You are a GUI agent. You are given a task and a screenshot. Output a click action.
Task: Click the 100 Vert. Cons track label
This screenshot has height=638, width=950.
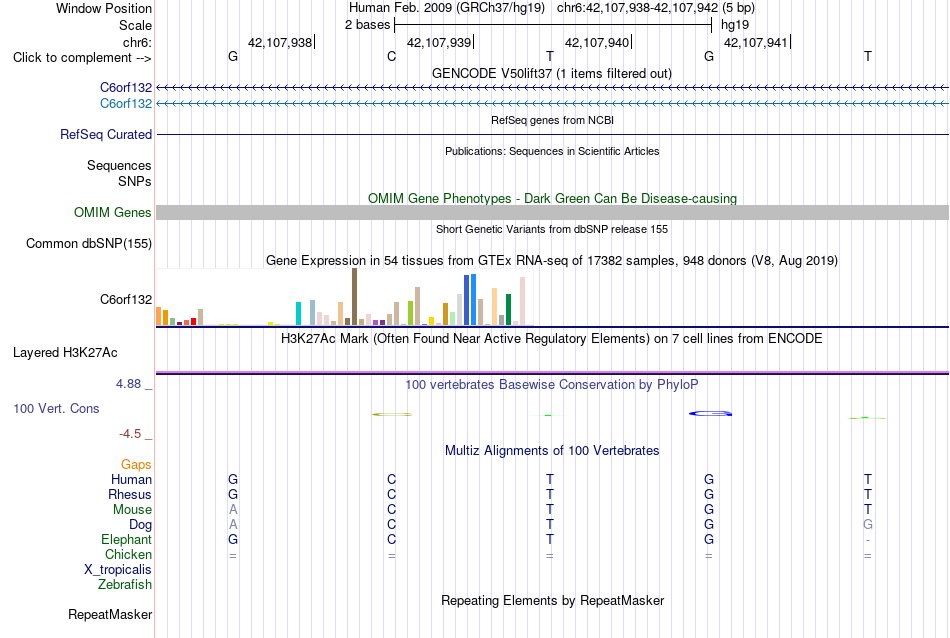(x=56, y=408)
